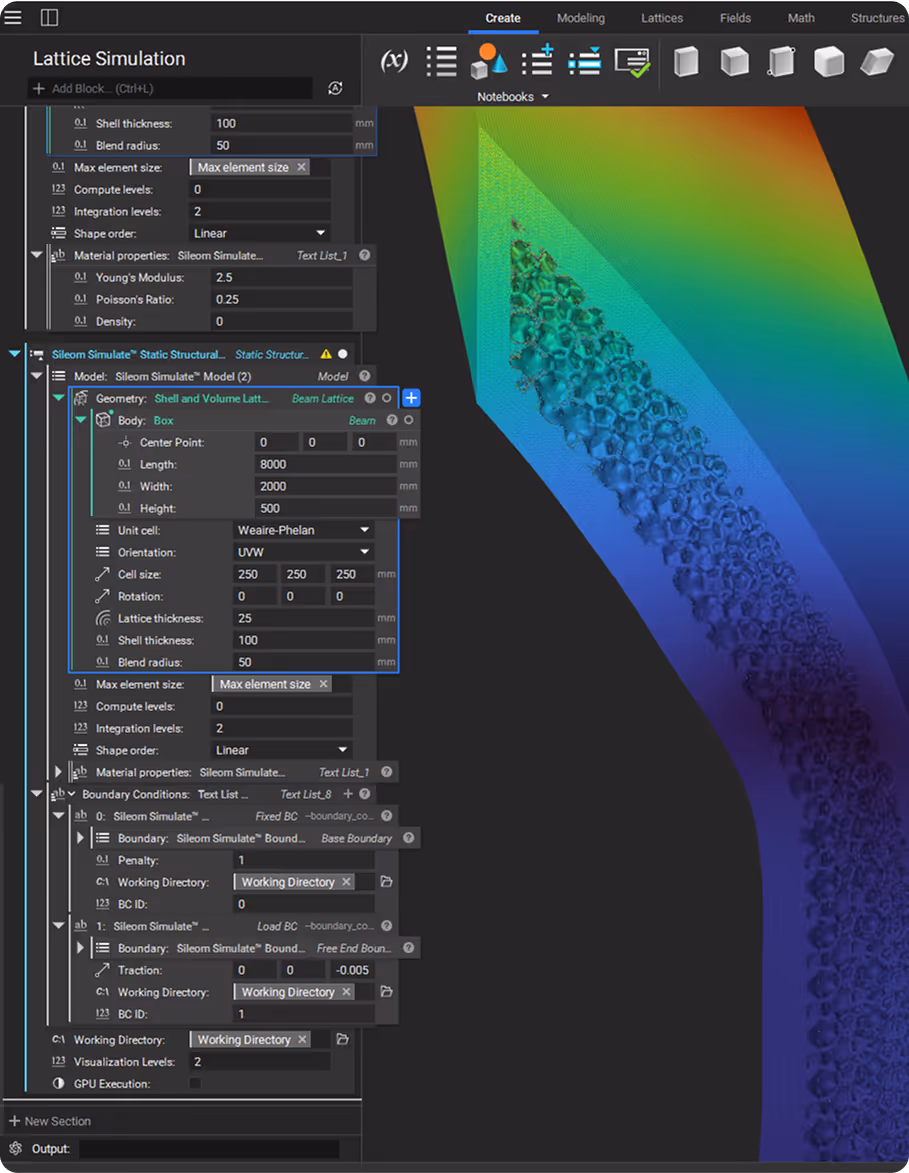The width and height of the screenshot is (909, 1173).
Task: Open help for the Geometry row
Action: click(370, 398)
